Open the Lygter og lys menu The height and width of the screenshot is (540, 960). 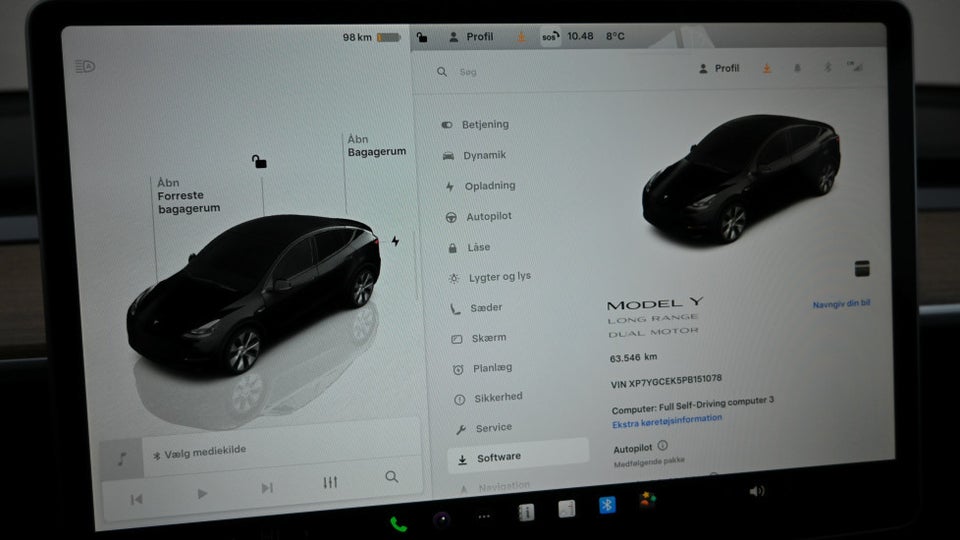click(490, 277)
